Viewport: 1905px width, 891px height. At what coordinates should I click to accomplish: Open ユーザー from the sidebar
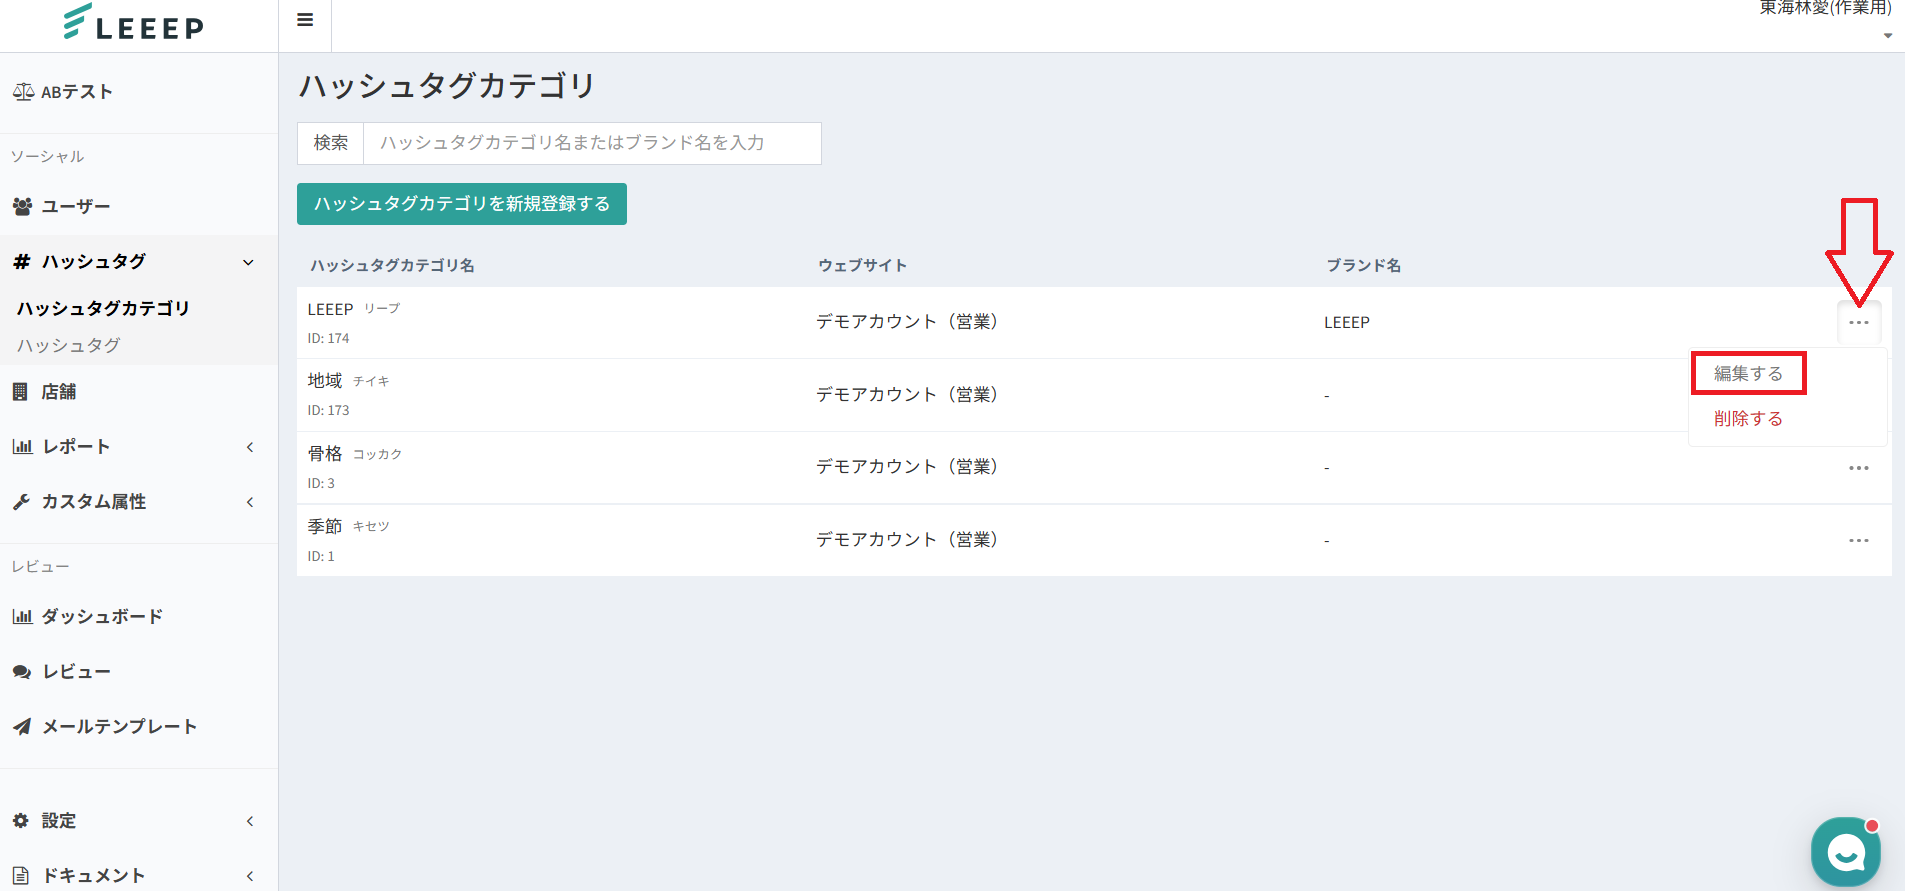coord(75,206)
